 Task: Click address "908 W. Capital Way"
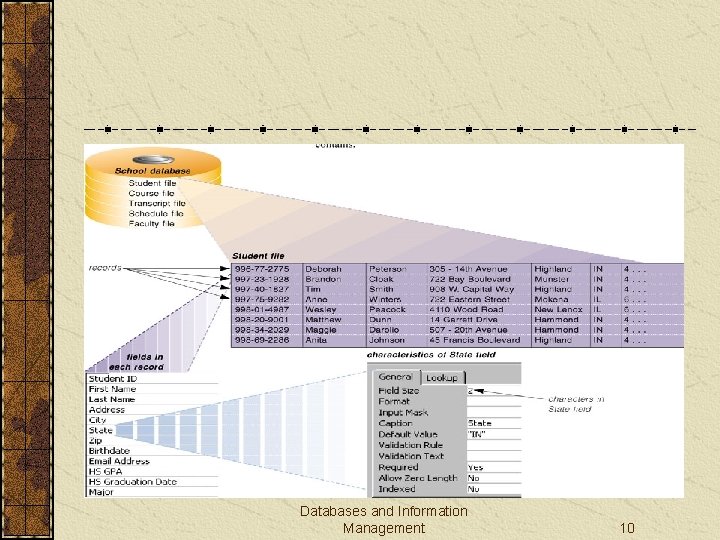point(472,289)
